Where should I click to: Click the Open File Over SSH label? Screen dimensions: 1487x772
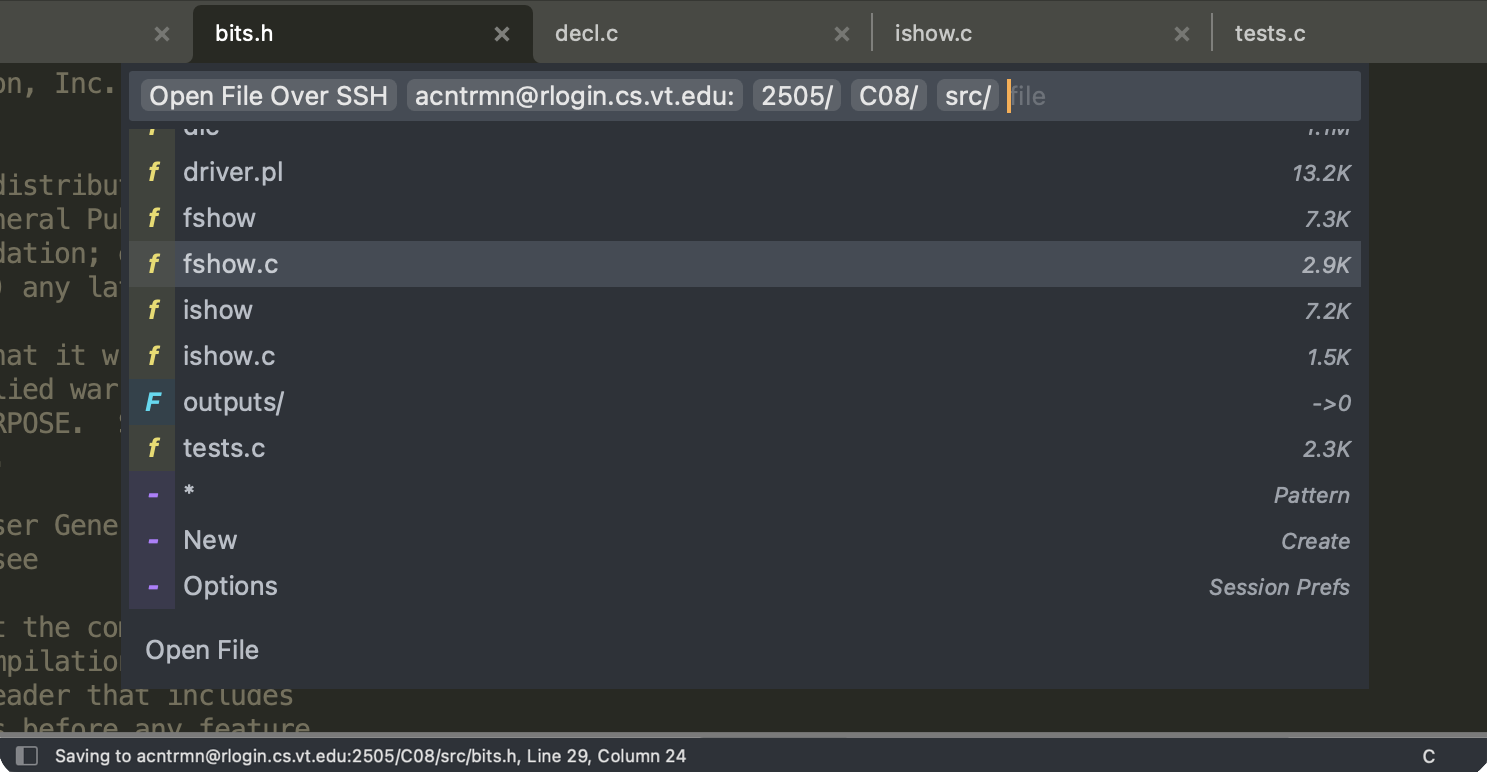268,95
